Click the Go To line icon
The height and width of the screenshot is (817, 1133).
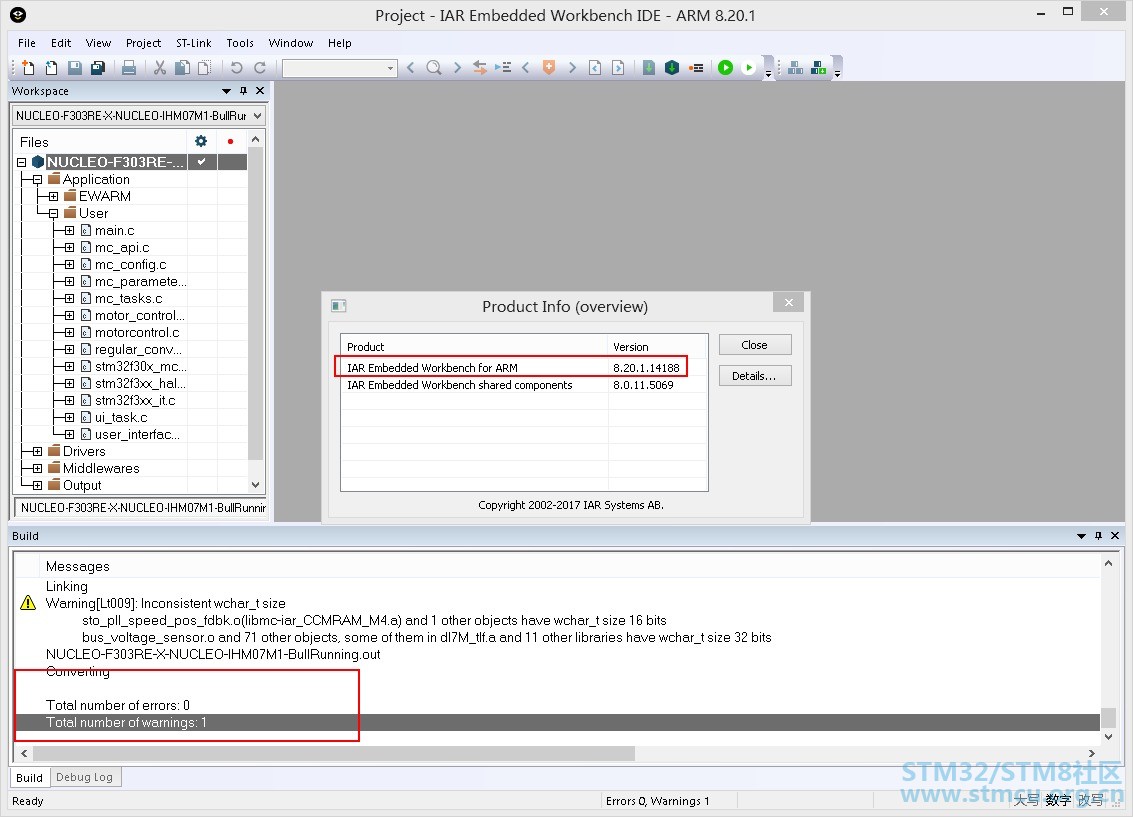coord(503,68)
